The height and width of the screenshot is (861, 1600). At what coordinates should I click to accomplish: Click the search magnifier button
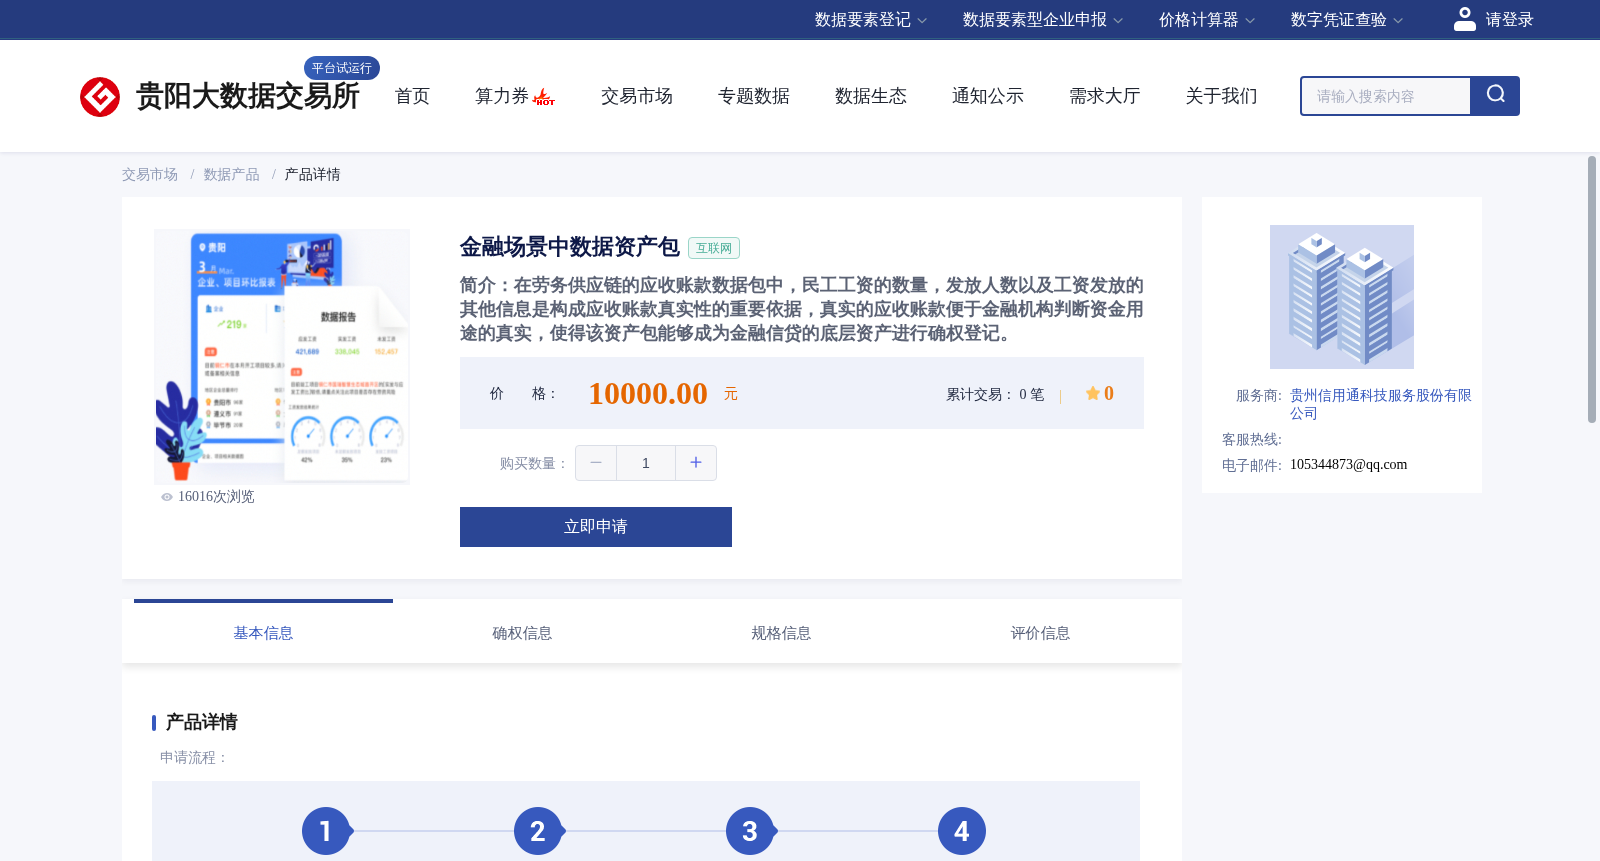(1495, 96)
